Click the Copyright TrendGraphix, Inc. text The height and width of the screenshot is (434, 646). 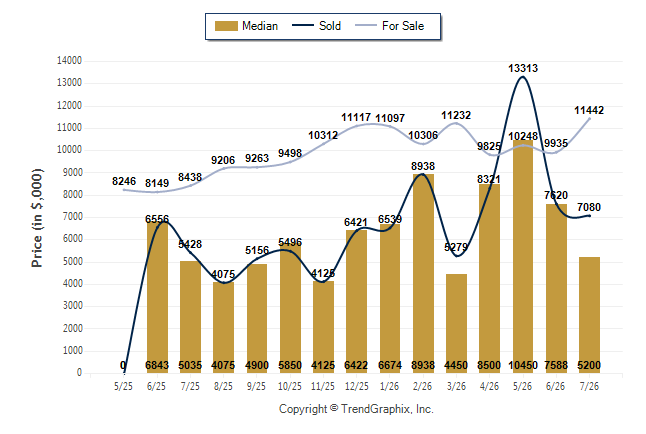356,409
